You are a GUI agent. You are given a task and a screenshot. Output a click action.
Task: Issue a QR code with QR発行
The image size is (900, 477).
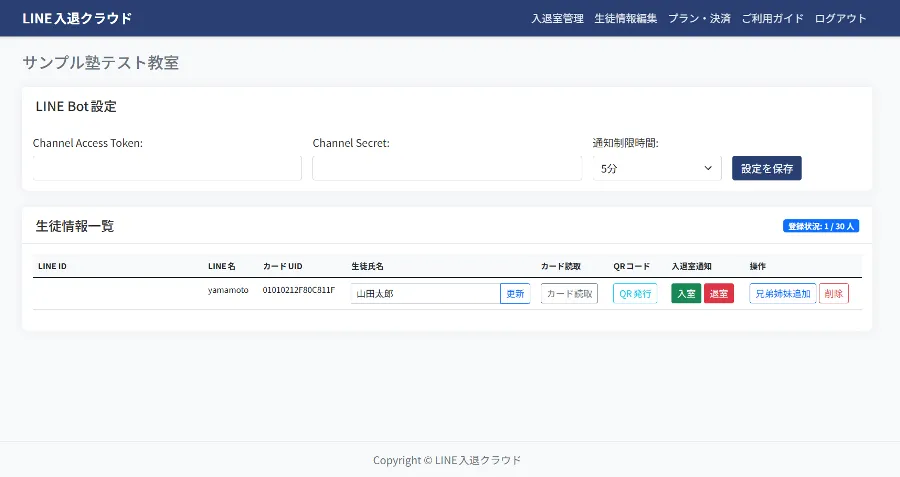point(635,294)
